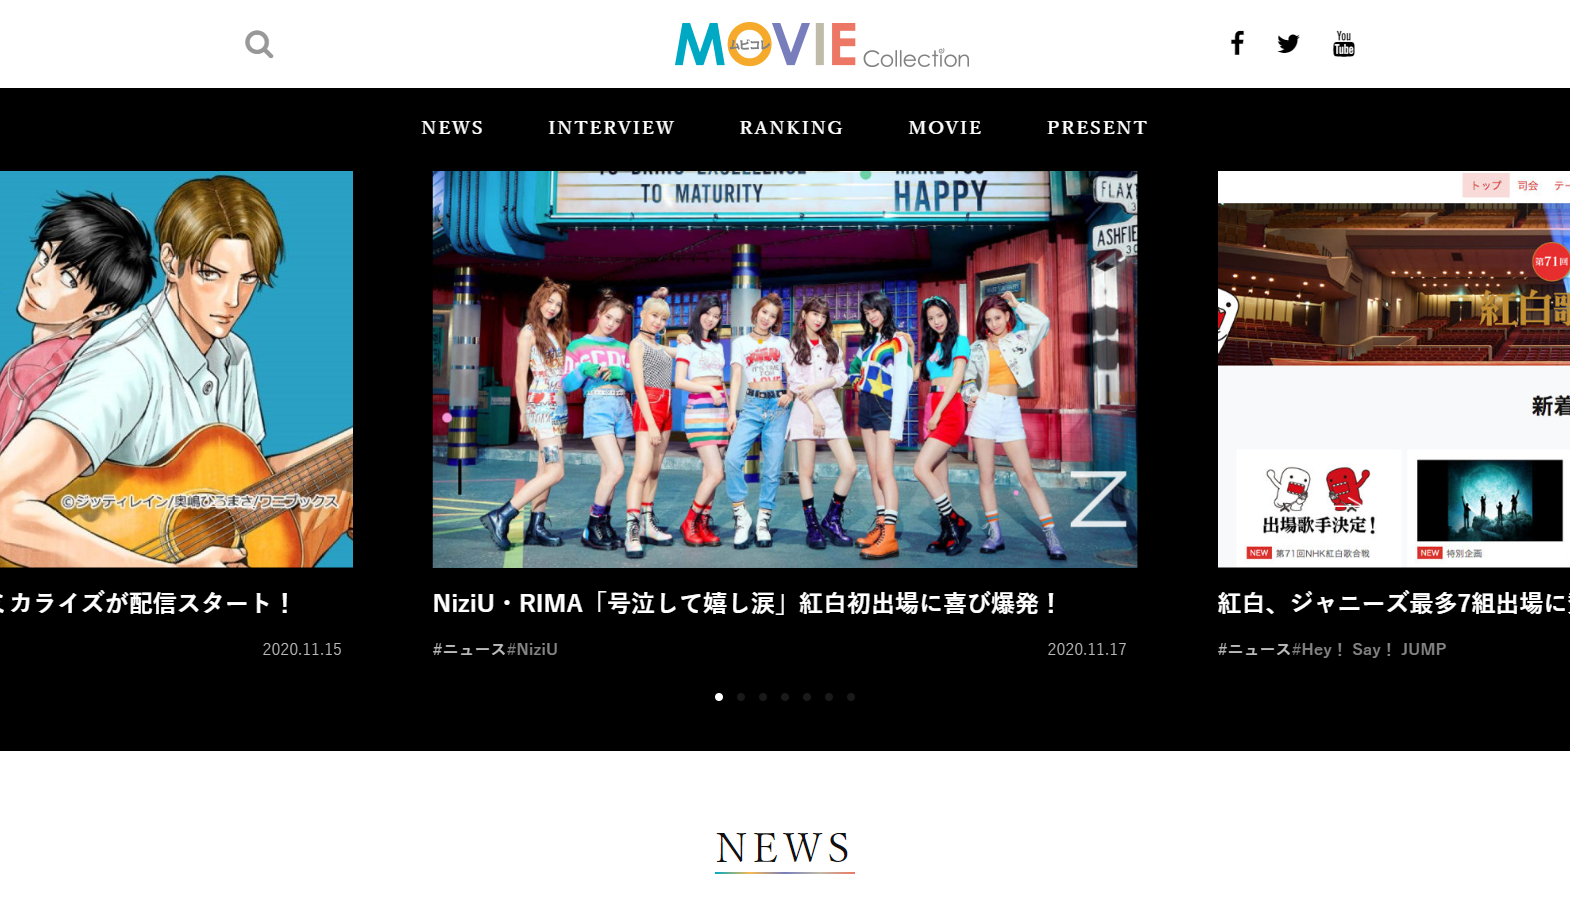Viewport: 1570px width, 906px height.
Task: Select the fifth carousel dot
Action: tap(807, 697)
